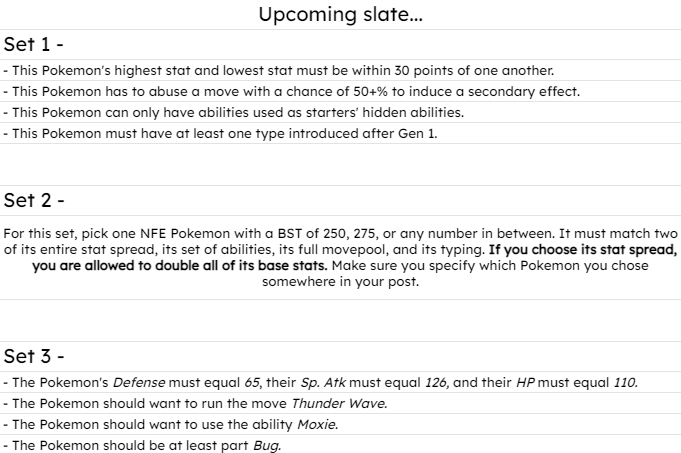681x453 pixels.
Task: Select the 50+% secondary effect rule row
Action: tap(340, 91)
